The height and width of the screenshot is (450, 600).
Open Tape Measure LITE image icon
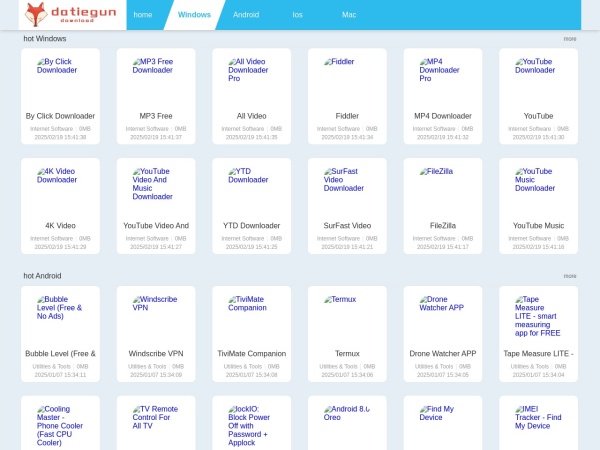pos(538,316)
